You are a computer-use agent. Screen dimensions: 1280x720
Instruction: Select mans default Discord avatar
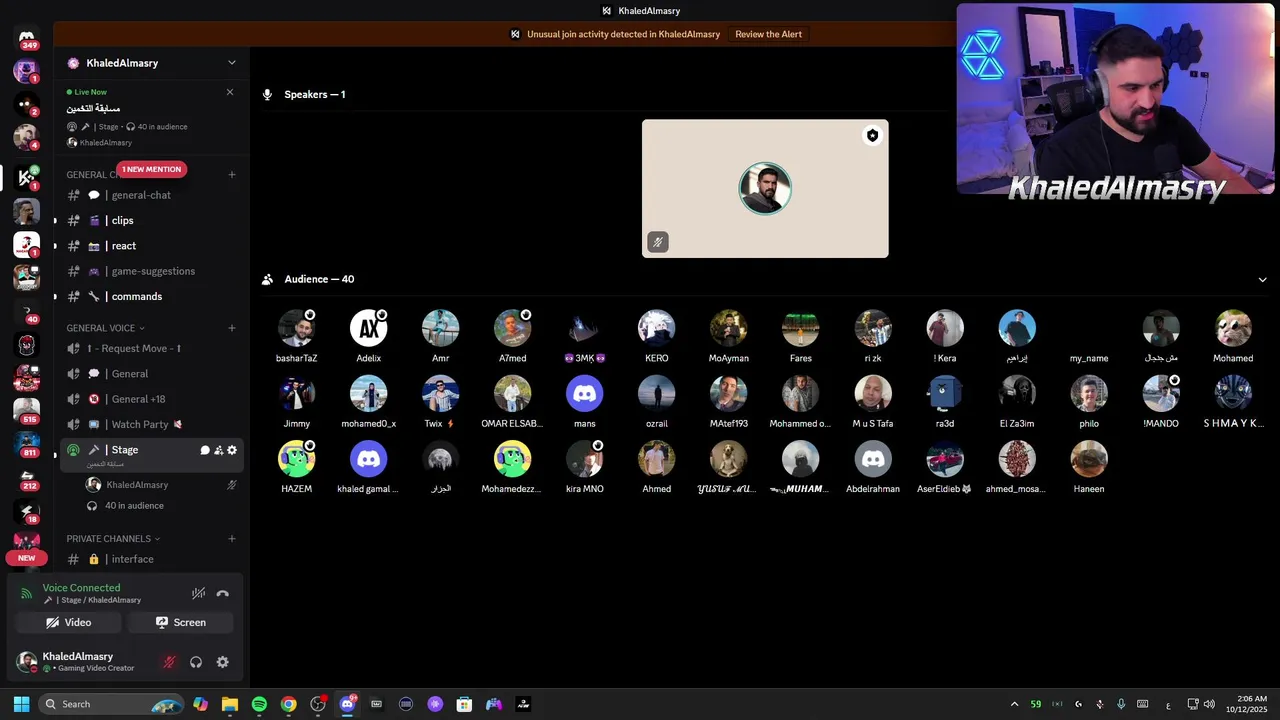click(x=585, y=394)
